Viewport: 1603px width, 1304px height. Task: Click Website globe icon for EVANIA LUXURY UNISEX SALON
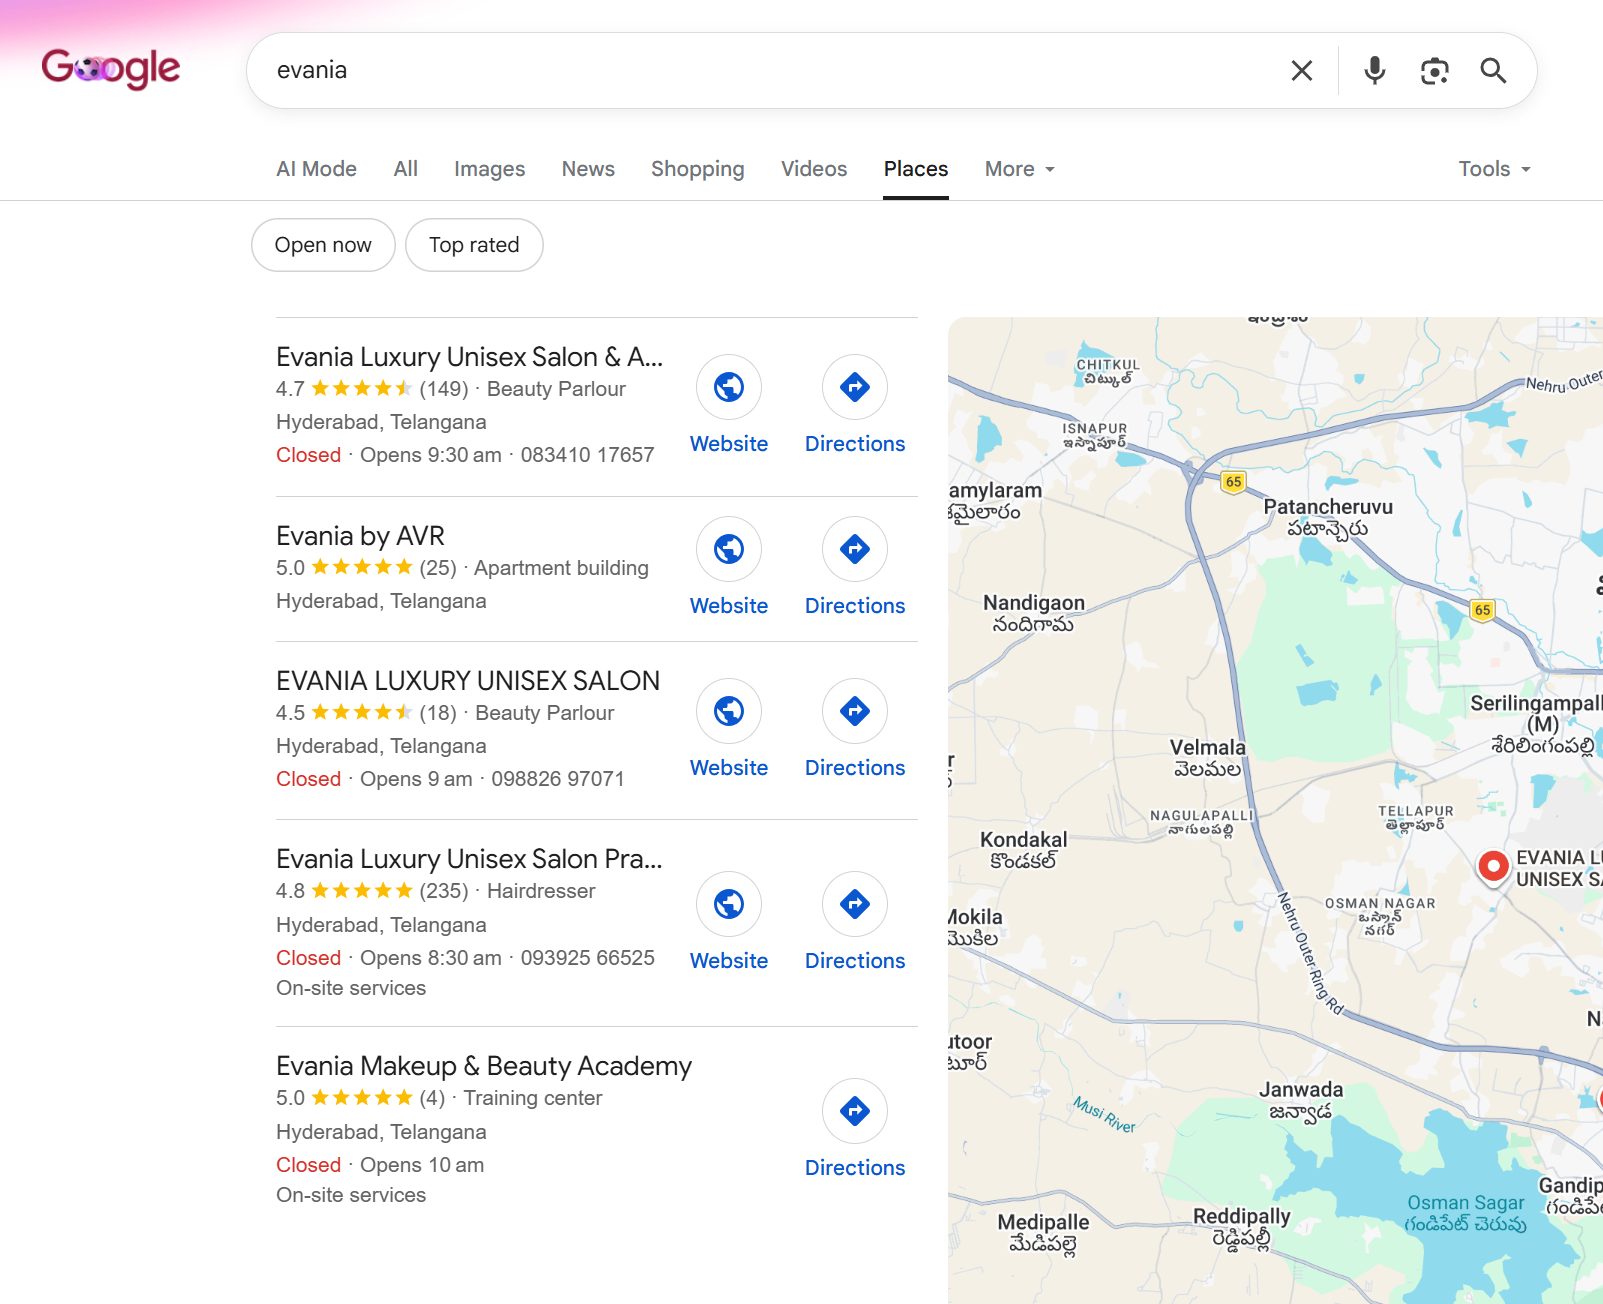tap(729, 711)
